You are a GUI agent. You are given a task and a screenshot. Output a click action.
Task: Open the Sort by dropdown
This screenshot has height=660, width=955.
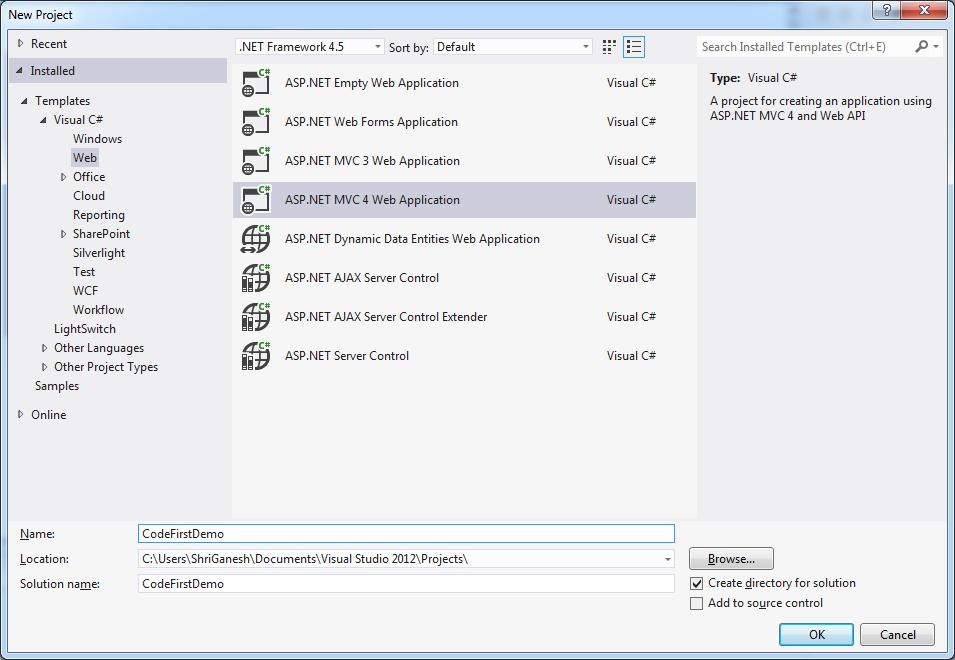[x=514, y=47]
